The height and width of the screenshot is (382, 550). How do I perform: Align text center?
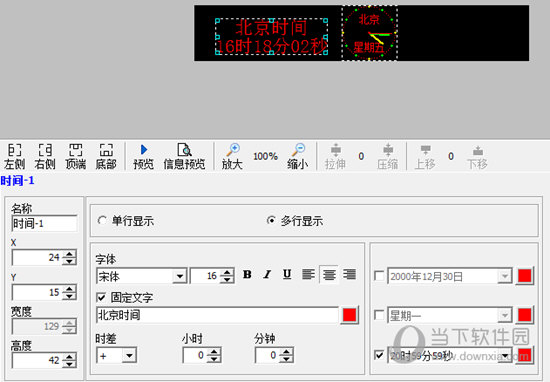click(329, 275)
